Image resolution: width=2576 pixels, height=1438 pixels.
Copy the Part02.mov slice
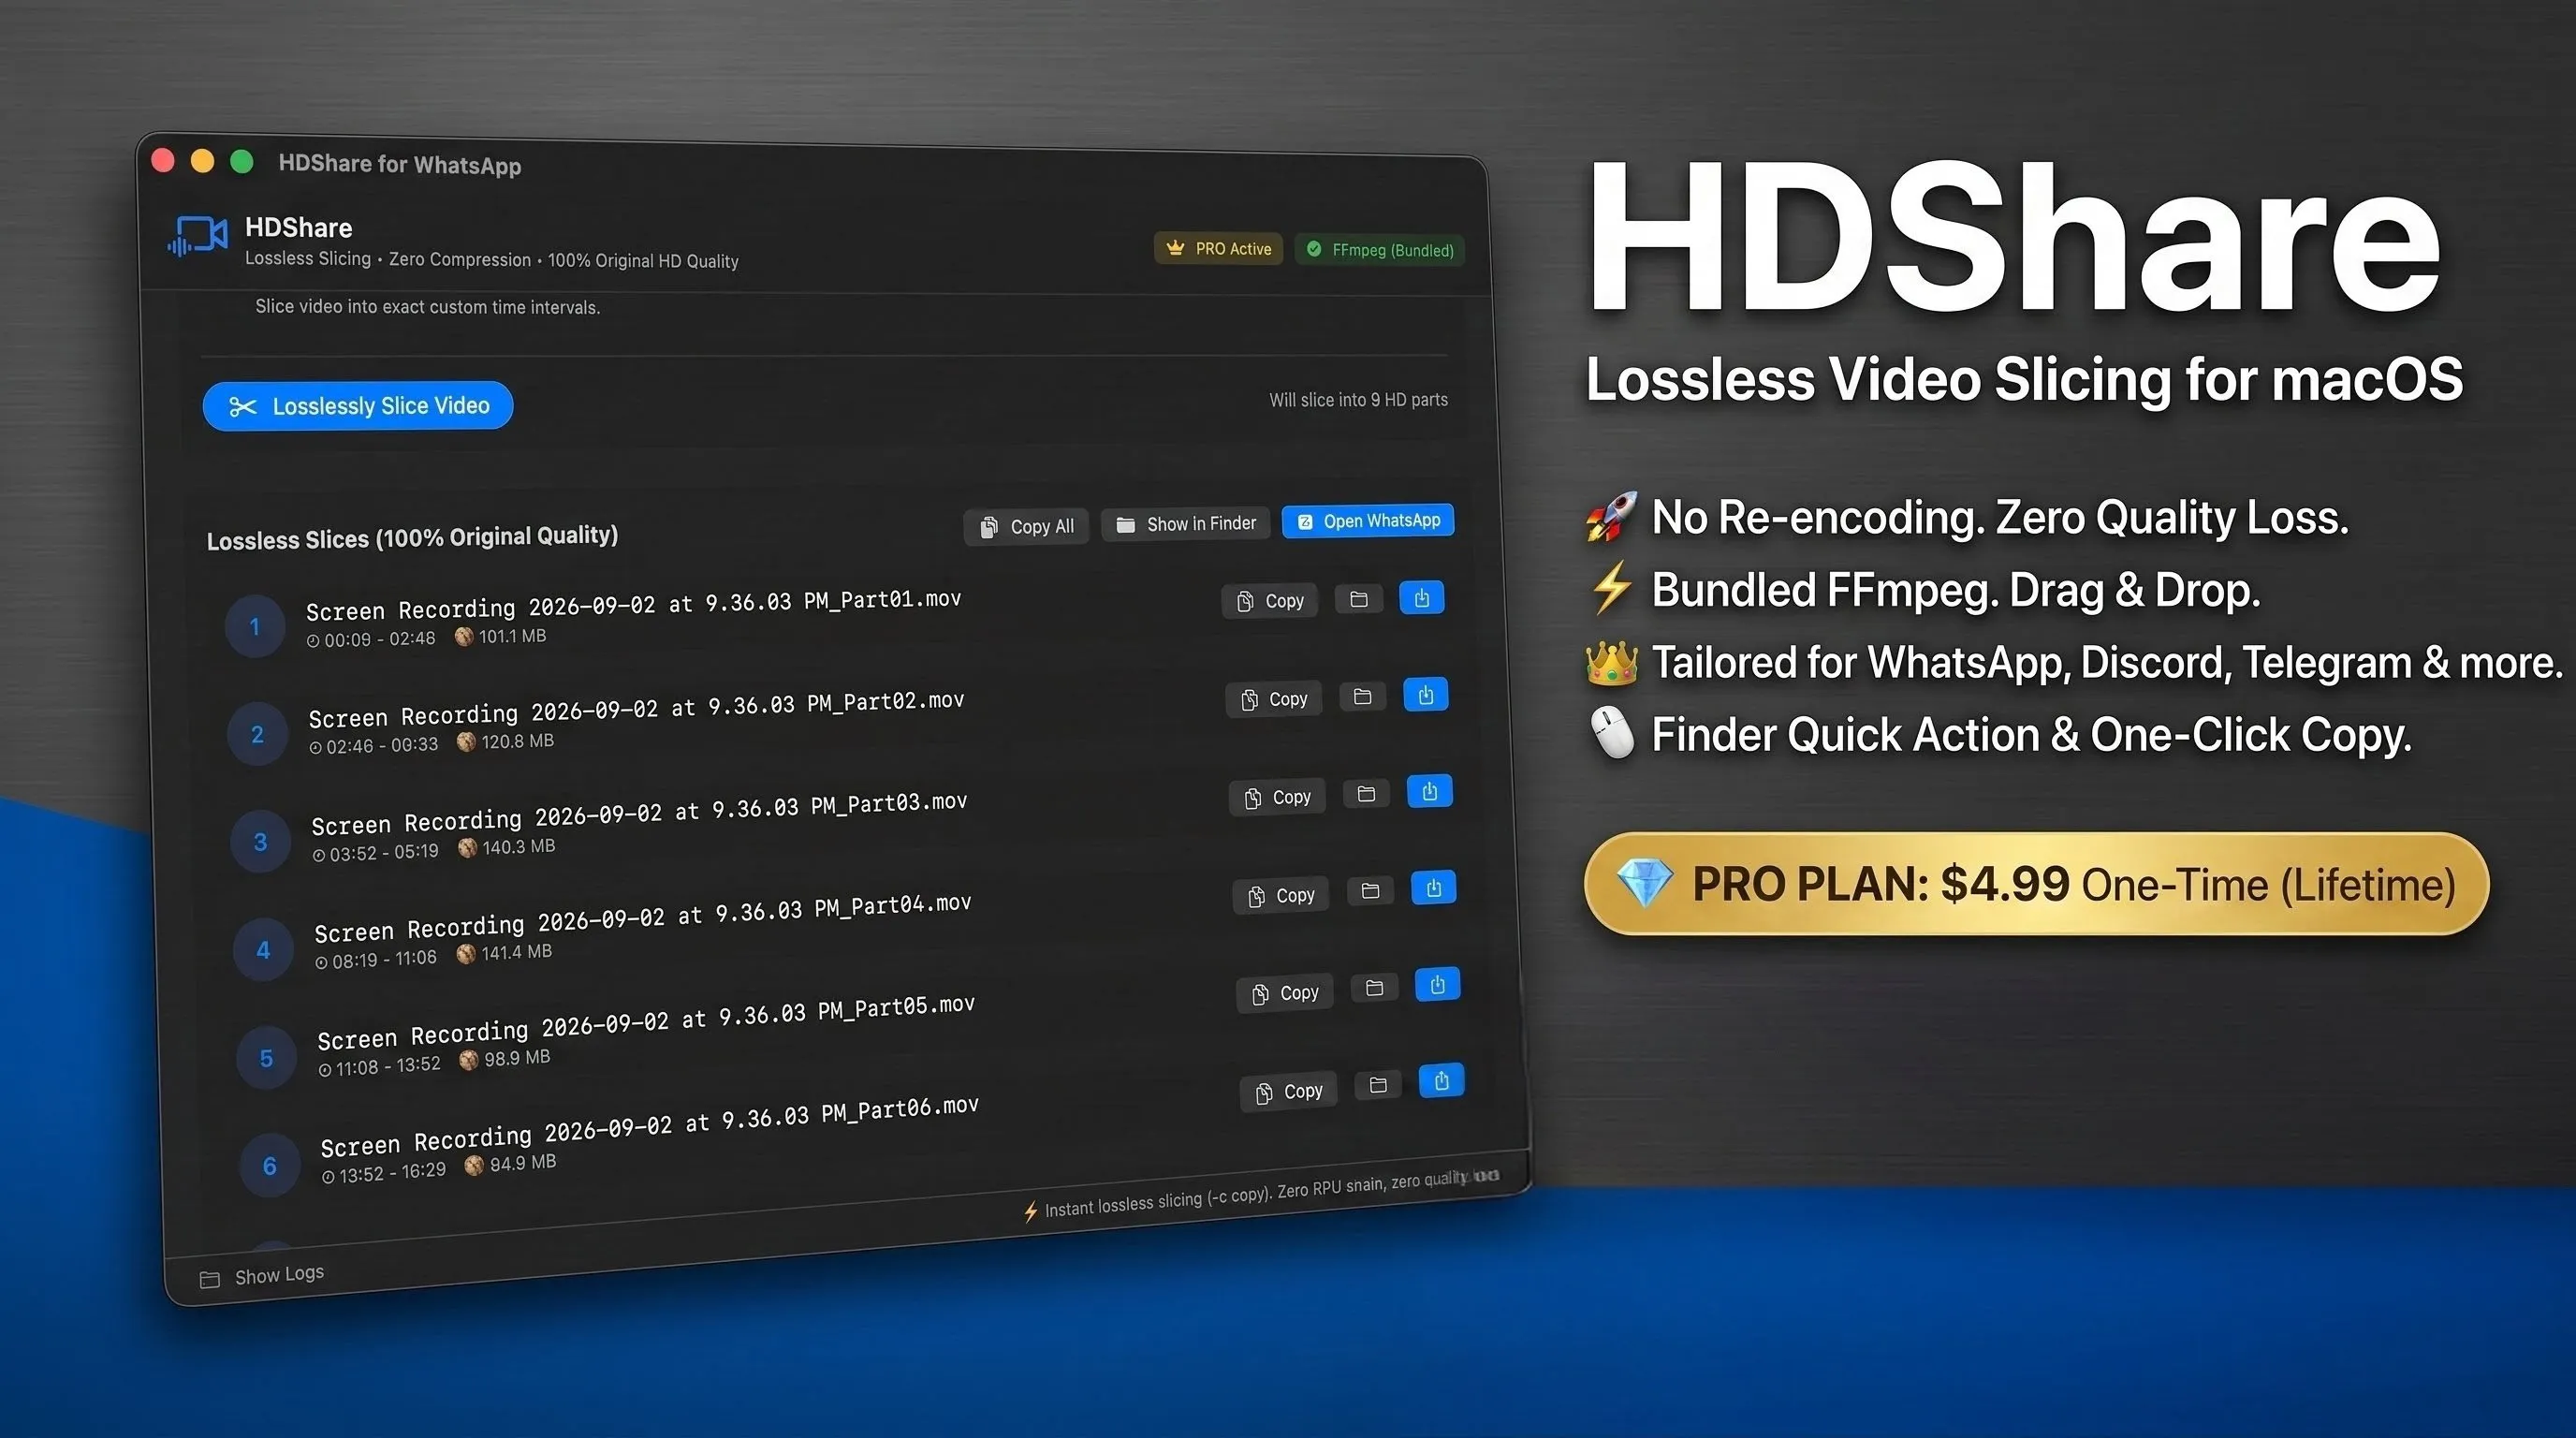(1274, 699)
